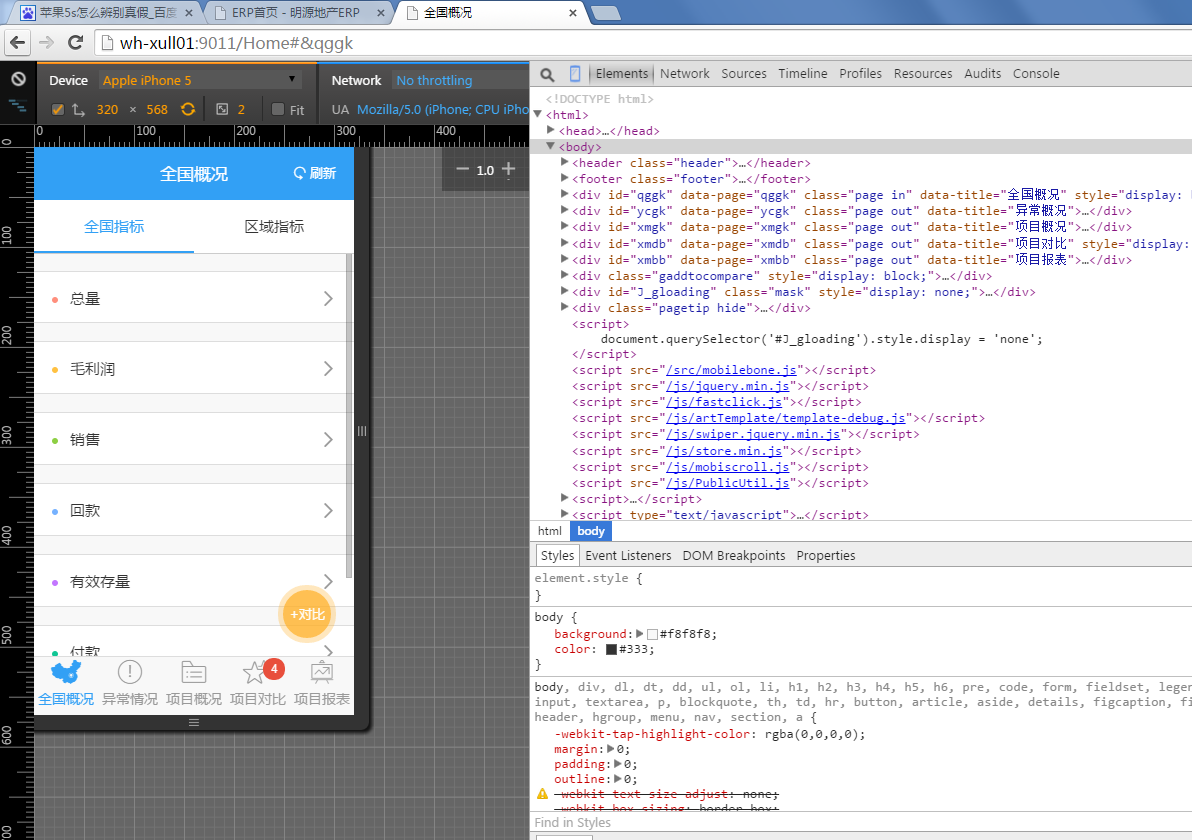Swap dimensions arrow icon next to 320
The width and height of the screenshot is (1192, 840).
(78, 109)
